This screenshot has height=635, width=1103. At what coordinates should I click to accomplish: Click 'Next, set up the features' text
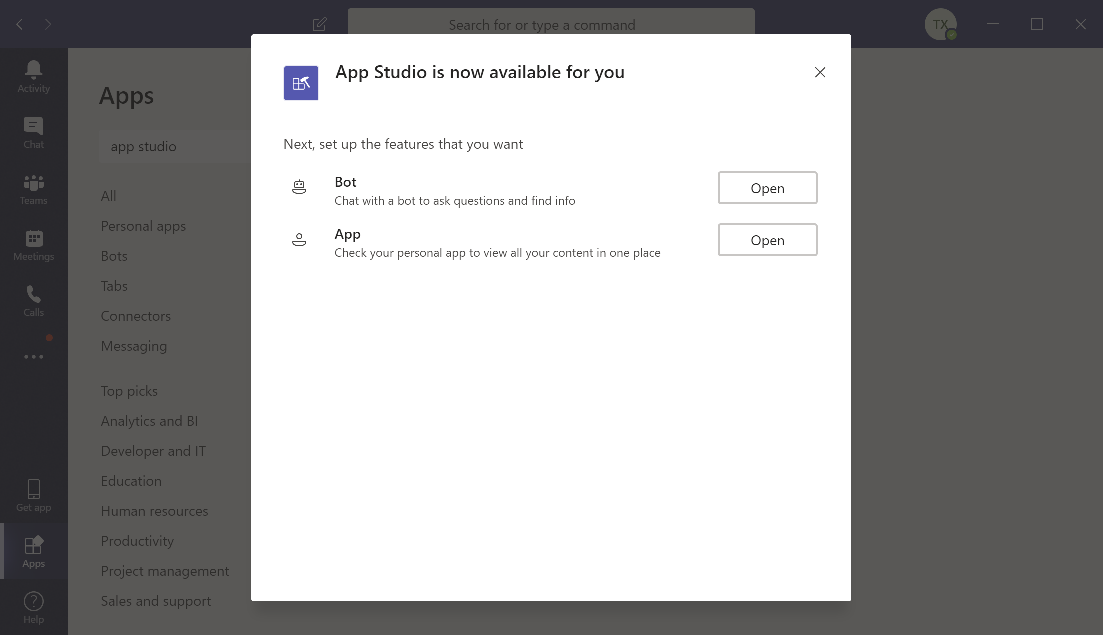[x=403, y=144]
